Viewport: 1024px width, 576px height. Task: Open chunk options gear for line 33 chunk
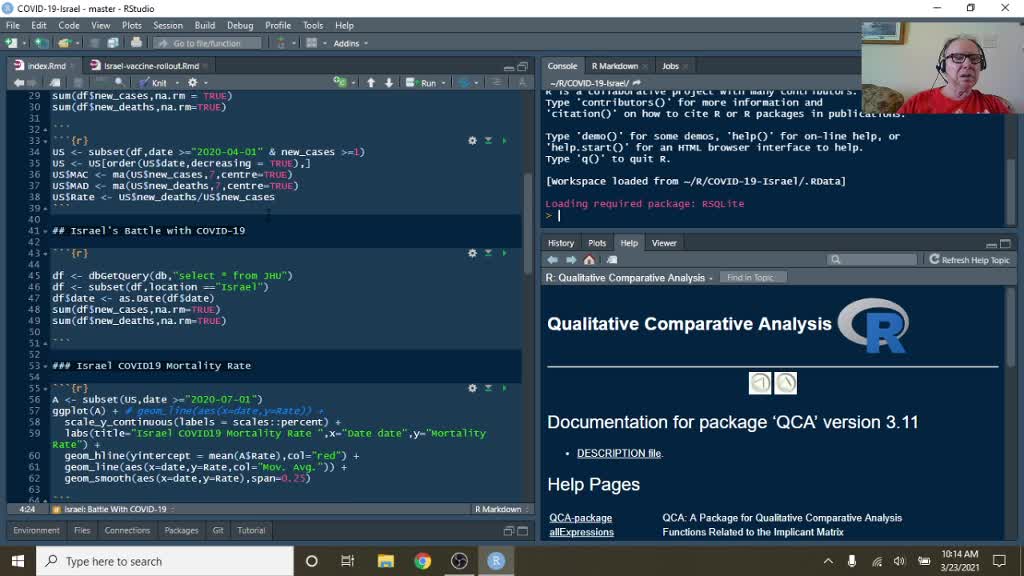[x=472, y=140]
